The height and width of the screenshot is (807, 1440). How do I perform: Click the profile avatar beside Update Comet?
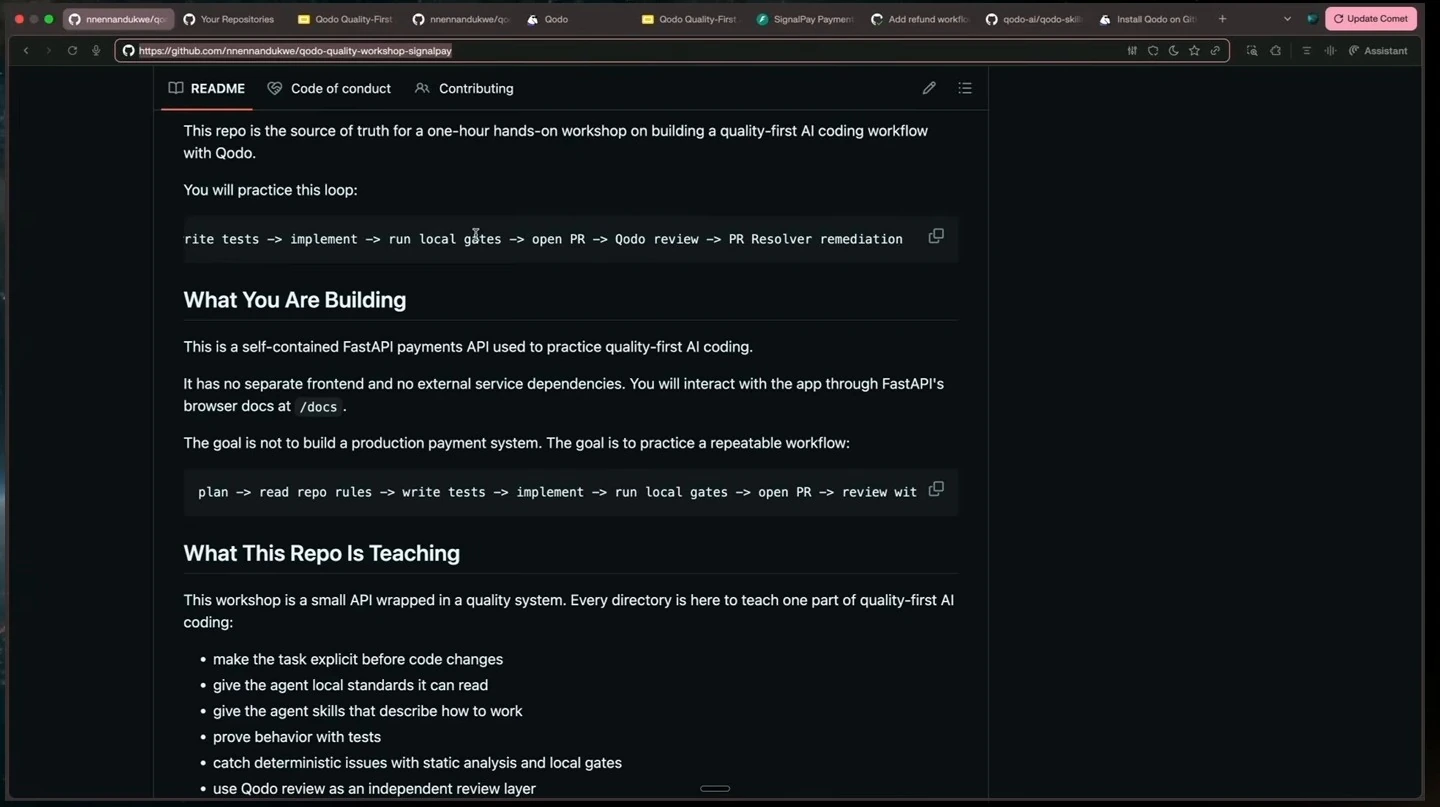(1312, 19)
